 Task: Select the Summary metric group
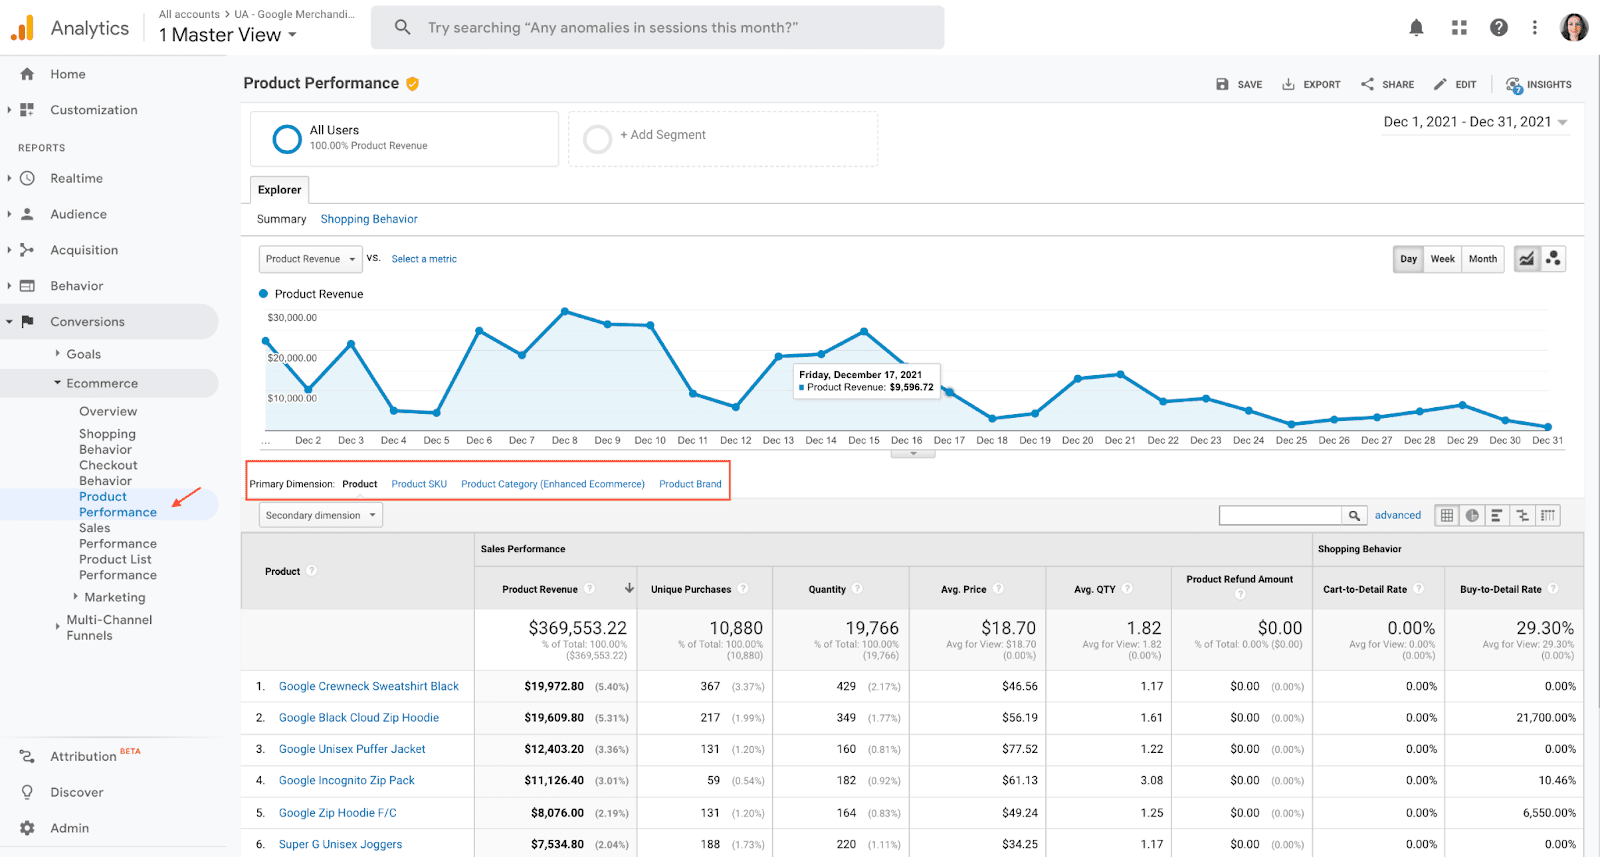pos(281,219)
